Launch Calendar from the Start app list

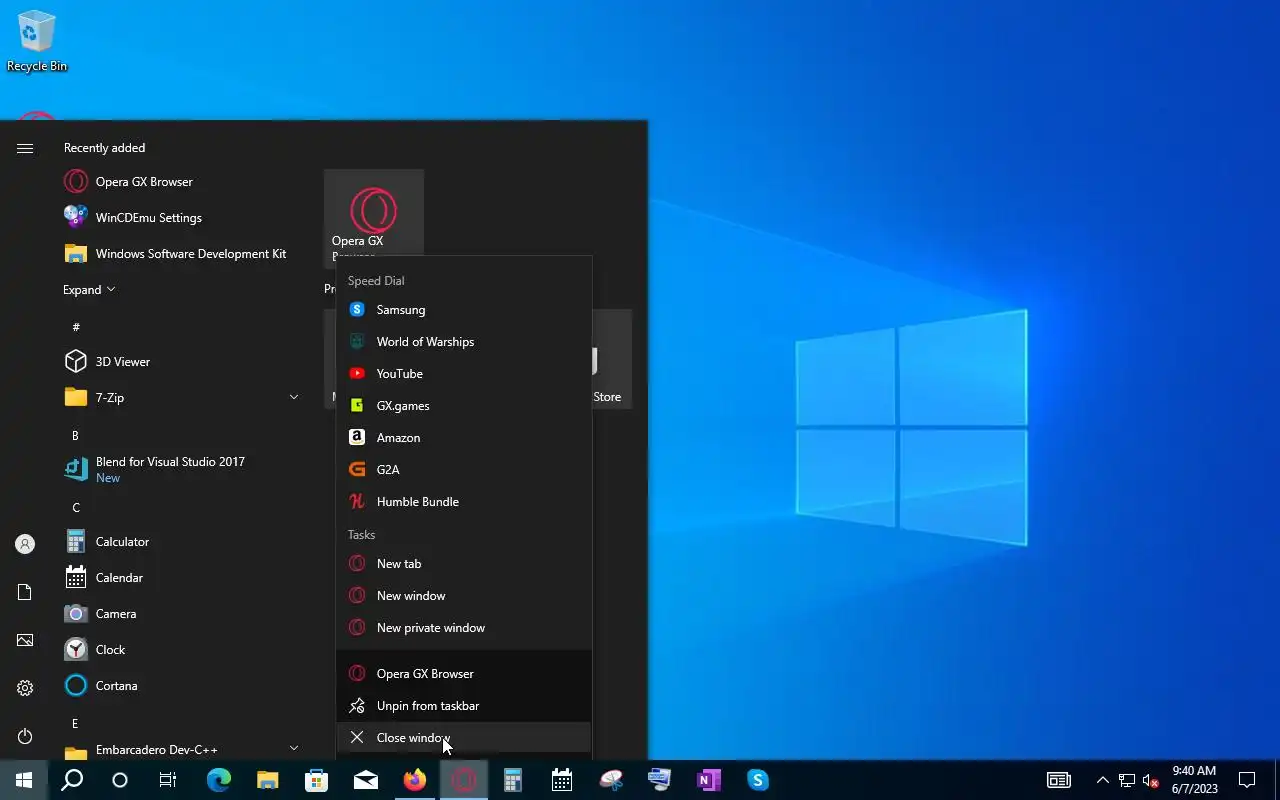180,578
